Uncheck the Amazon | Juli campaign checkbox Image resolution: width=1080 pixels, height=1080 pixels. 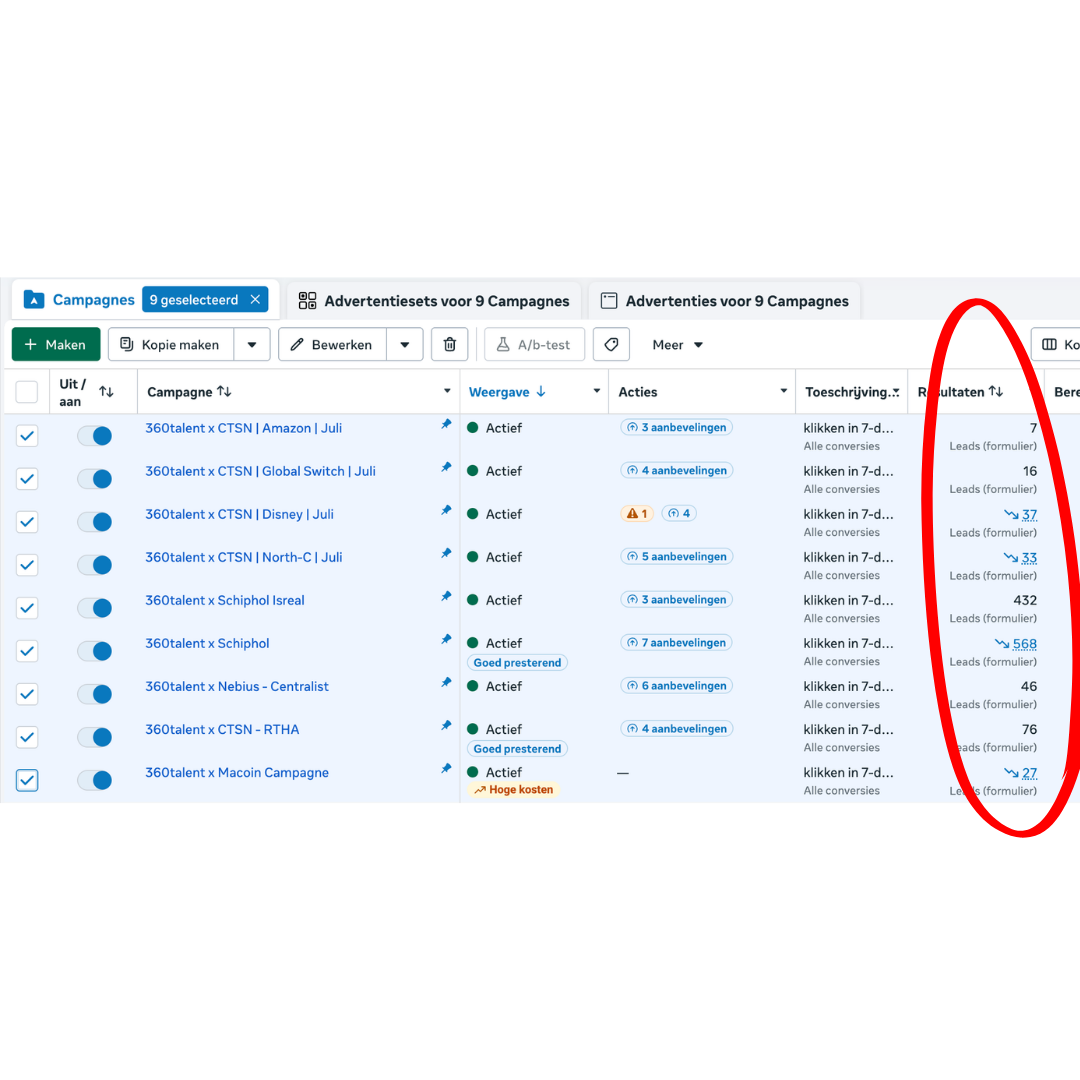[x=27, y=435]
